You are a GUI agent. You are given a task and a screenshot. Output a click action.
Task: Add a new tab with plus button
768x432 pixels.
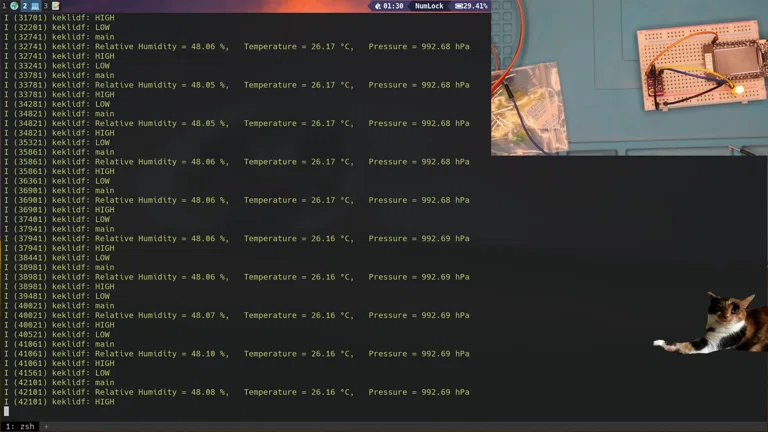click(x=47, y=427)
